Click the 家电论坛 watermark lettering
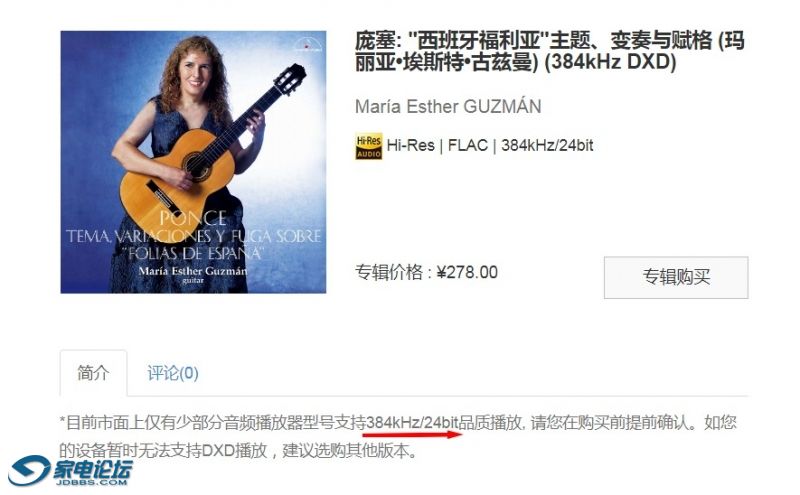Viewport: 800px width, 495px height. [x=93, y=468]
